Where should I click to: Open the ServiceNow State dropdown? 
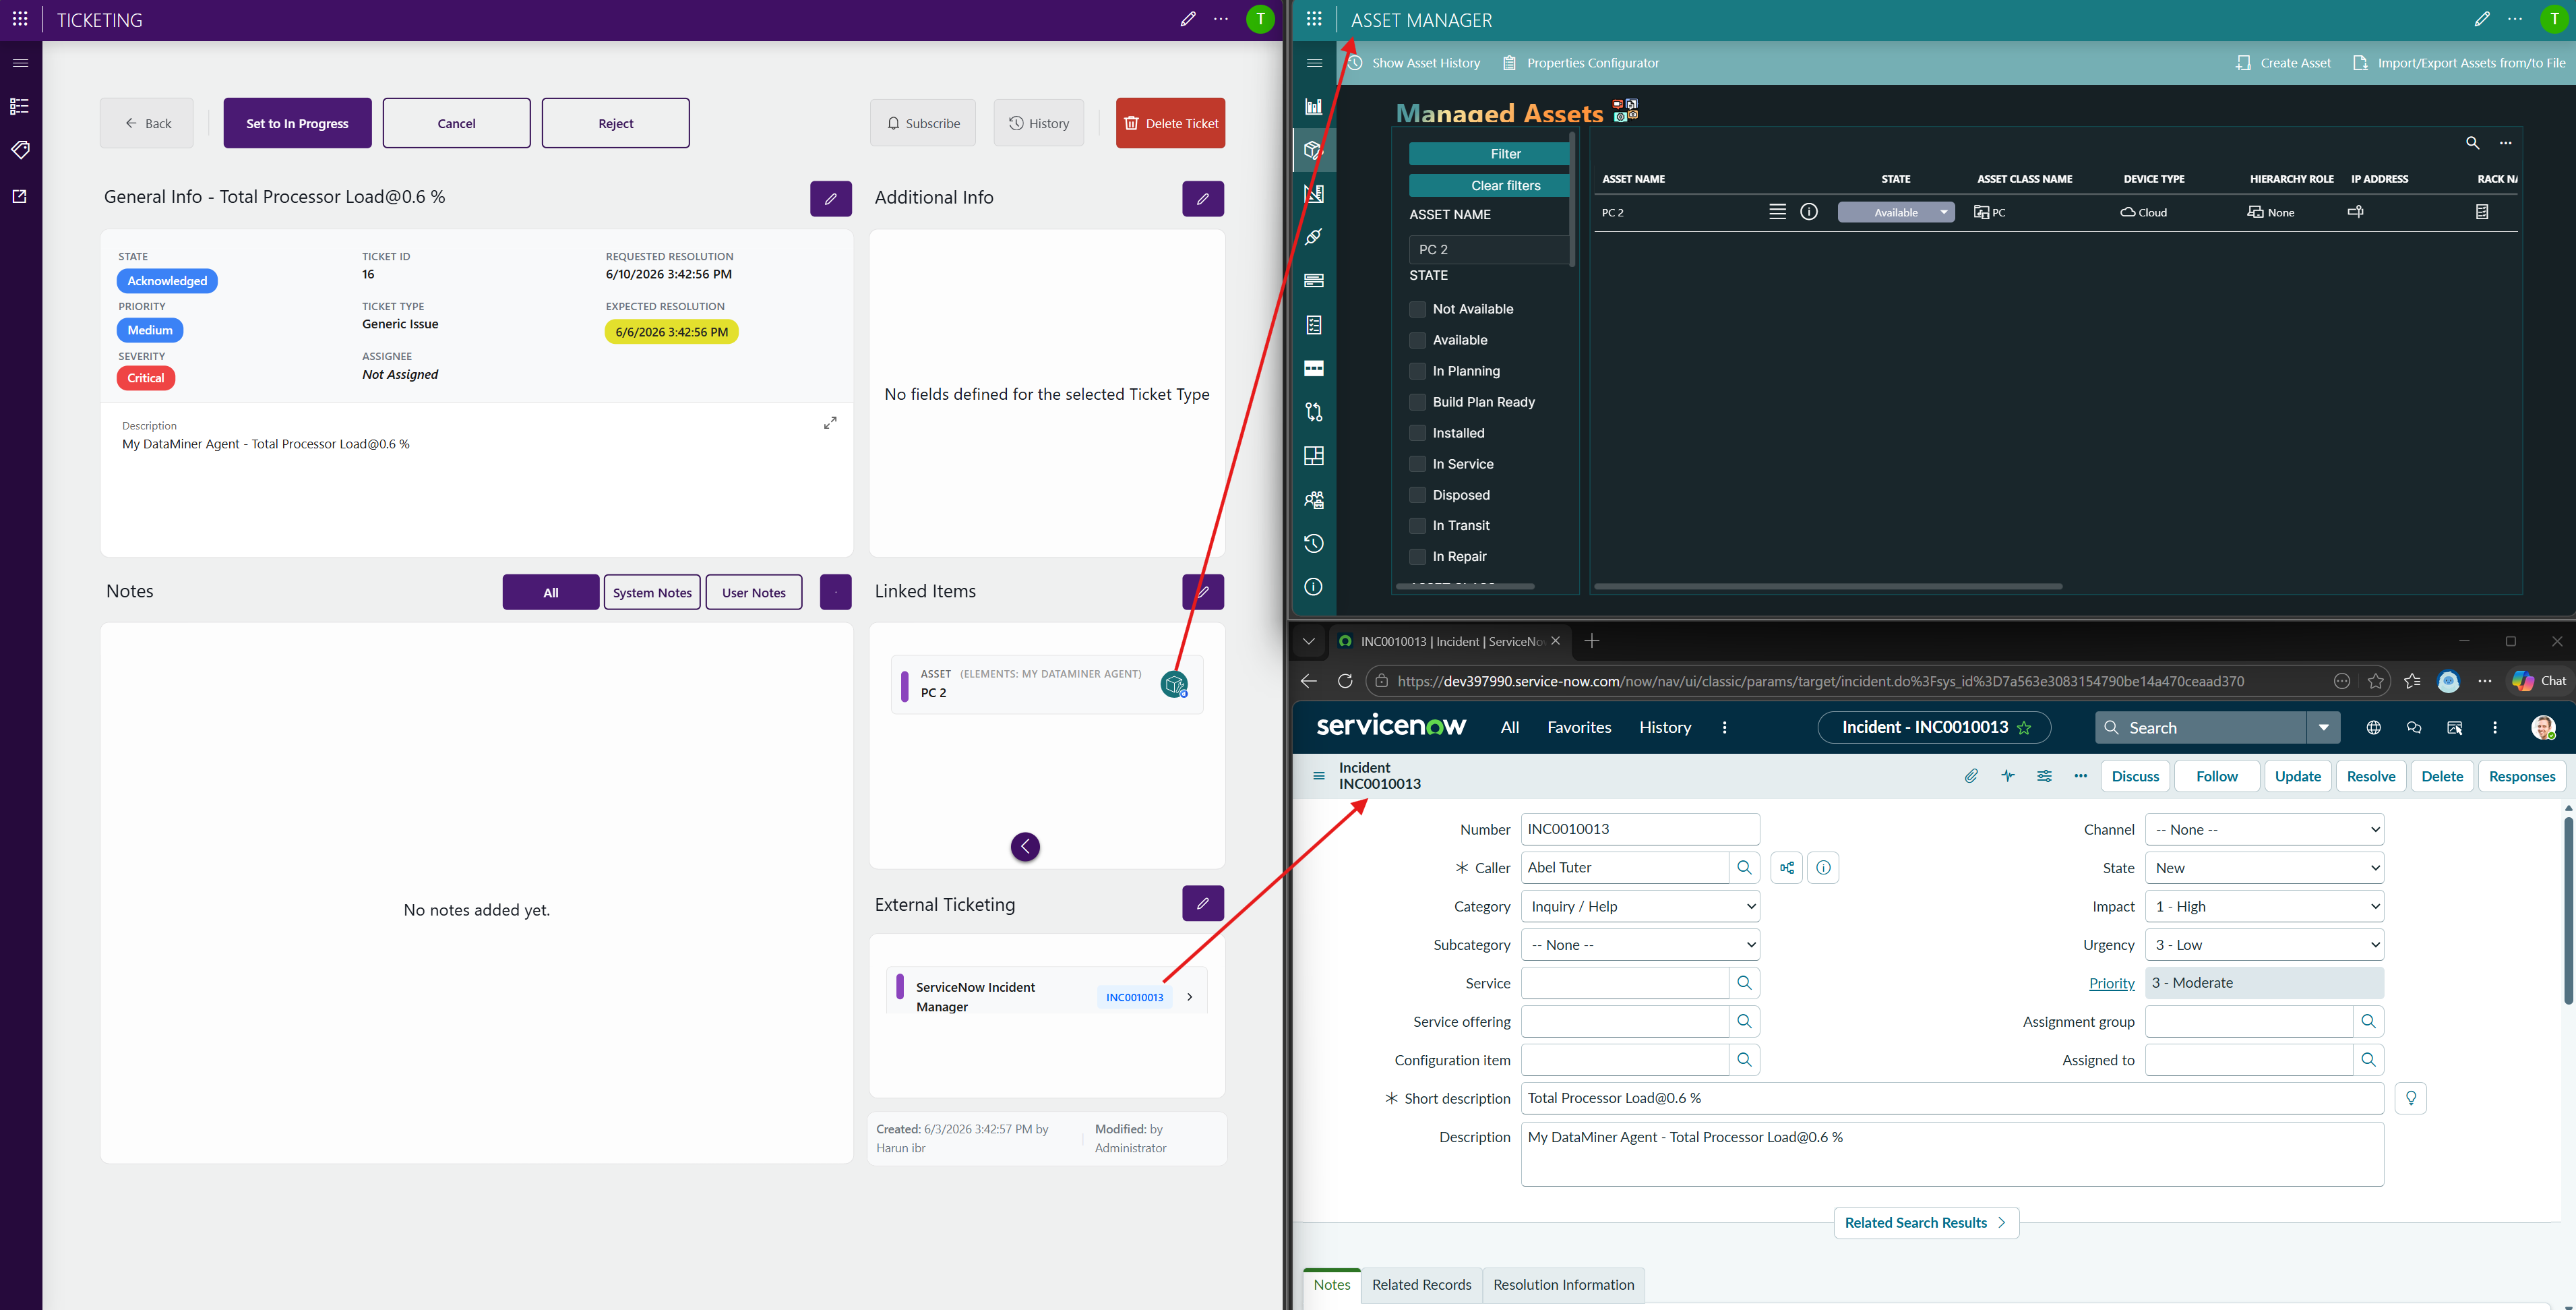(x=2264, y=868)
